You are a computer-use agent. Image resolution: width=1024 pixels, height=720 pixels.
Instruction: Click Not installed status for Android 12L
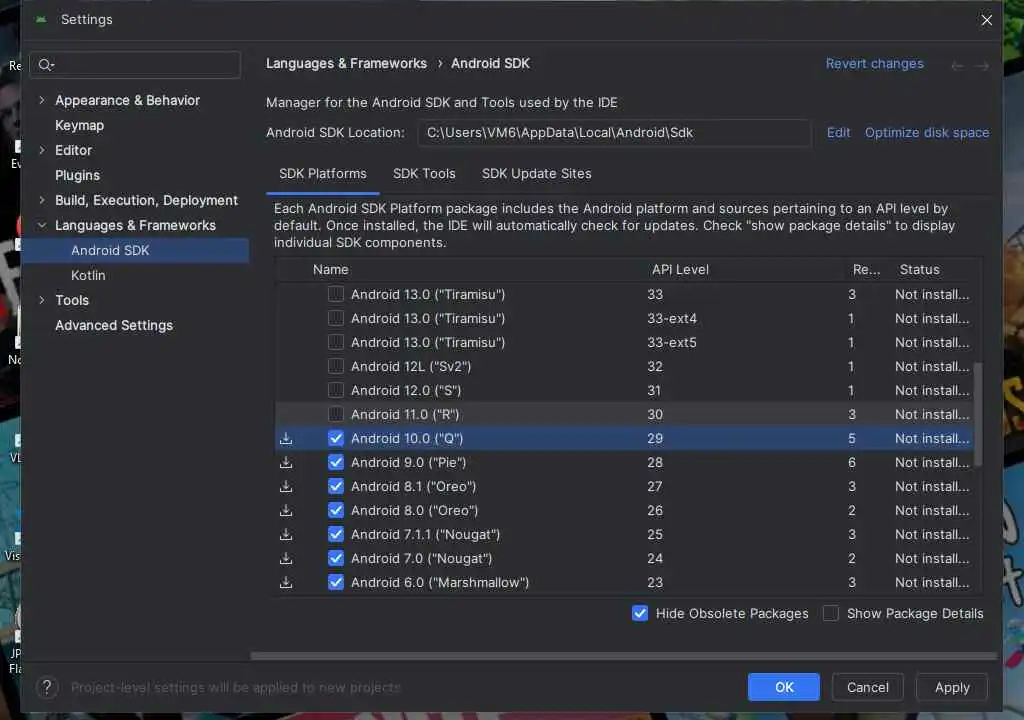(932, 367)
